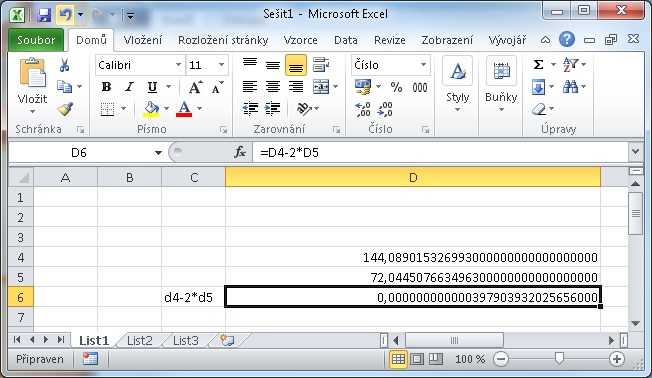Click the Copy icon in Schránka
Image resolution: width=652 pixels, height=378 pixels.
64,87
